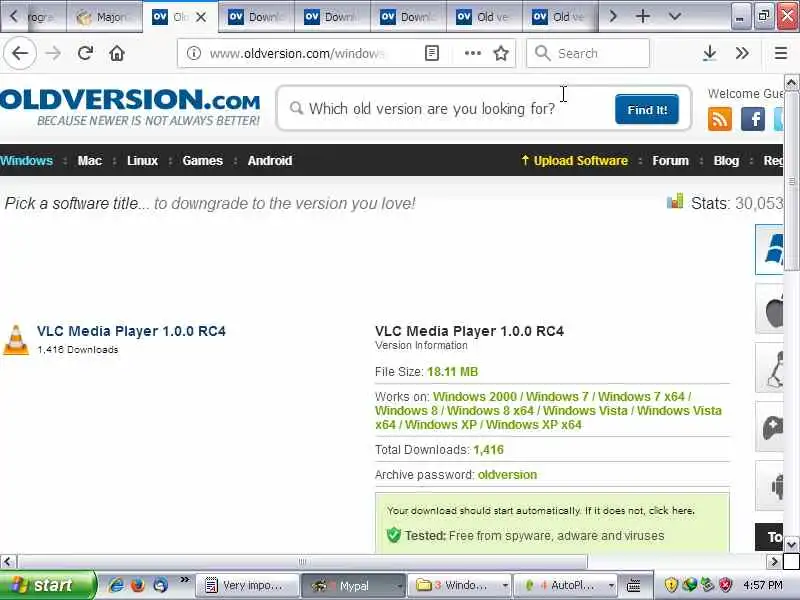Screen dimensions: 800x600
Task: Click the vertical scrollbar down arrow
Action: click(791, 544)
